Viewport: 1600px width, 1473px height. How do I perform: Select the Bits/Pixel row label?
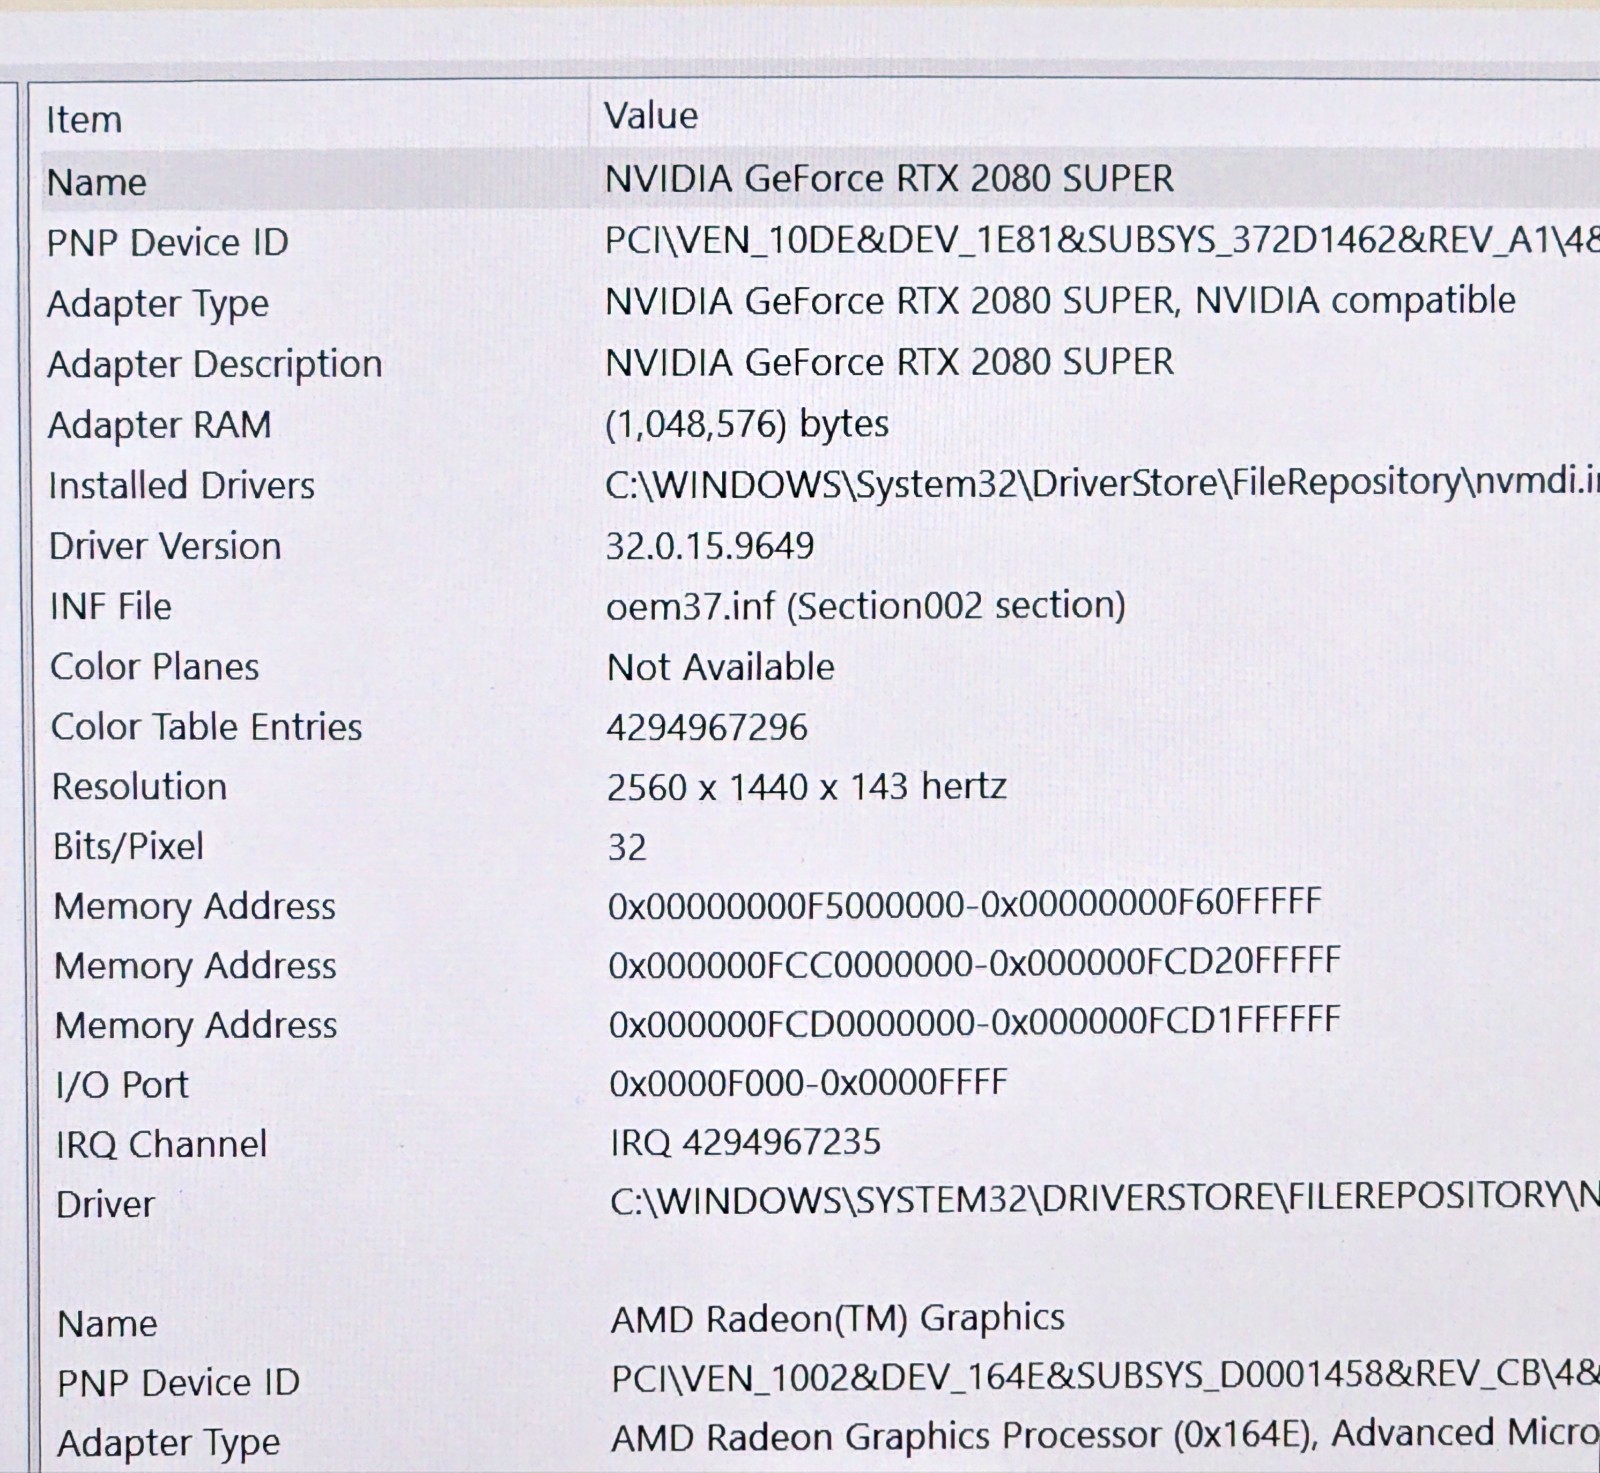pos(128,847)
